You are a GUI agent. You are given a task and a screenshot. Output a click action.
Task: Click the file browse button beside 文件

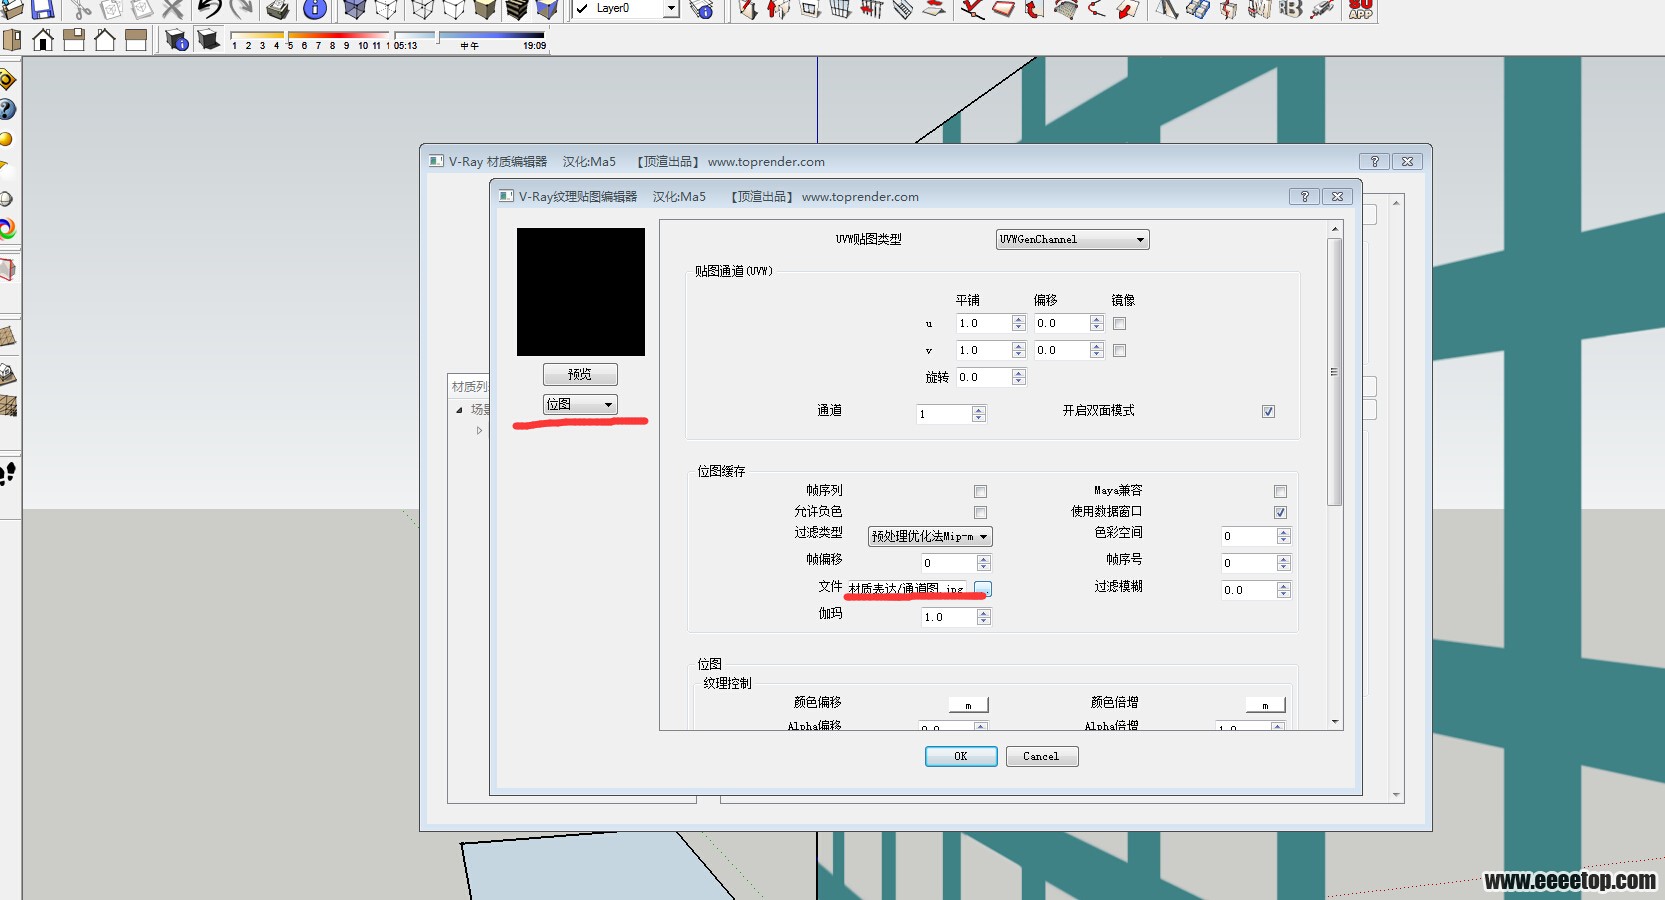coord(983,590)
